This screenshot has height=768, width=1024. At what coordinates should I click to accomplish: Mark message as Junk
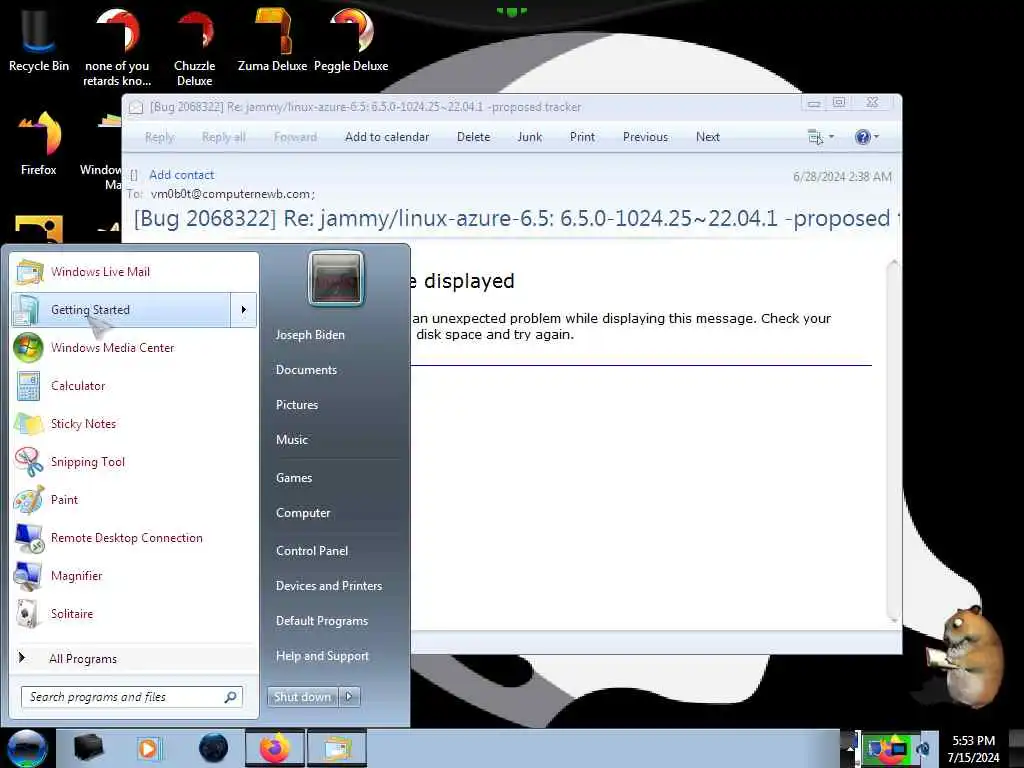point(530,137)
